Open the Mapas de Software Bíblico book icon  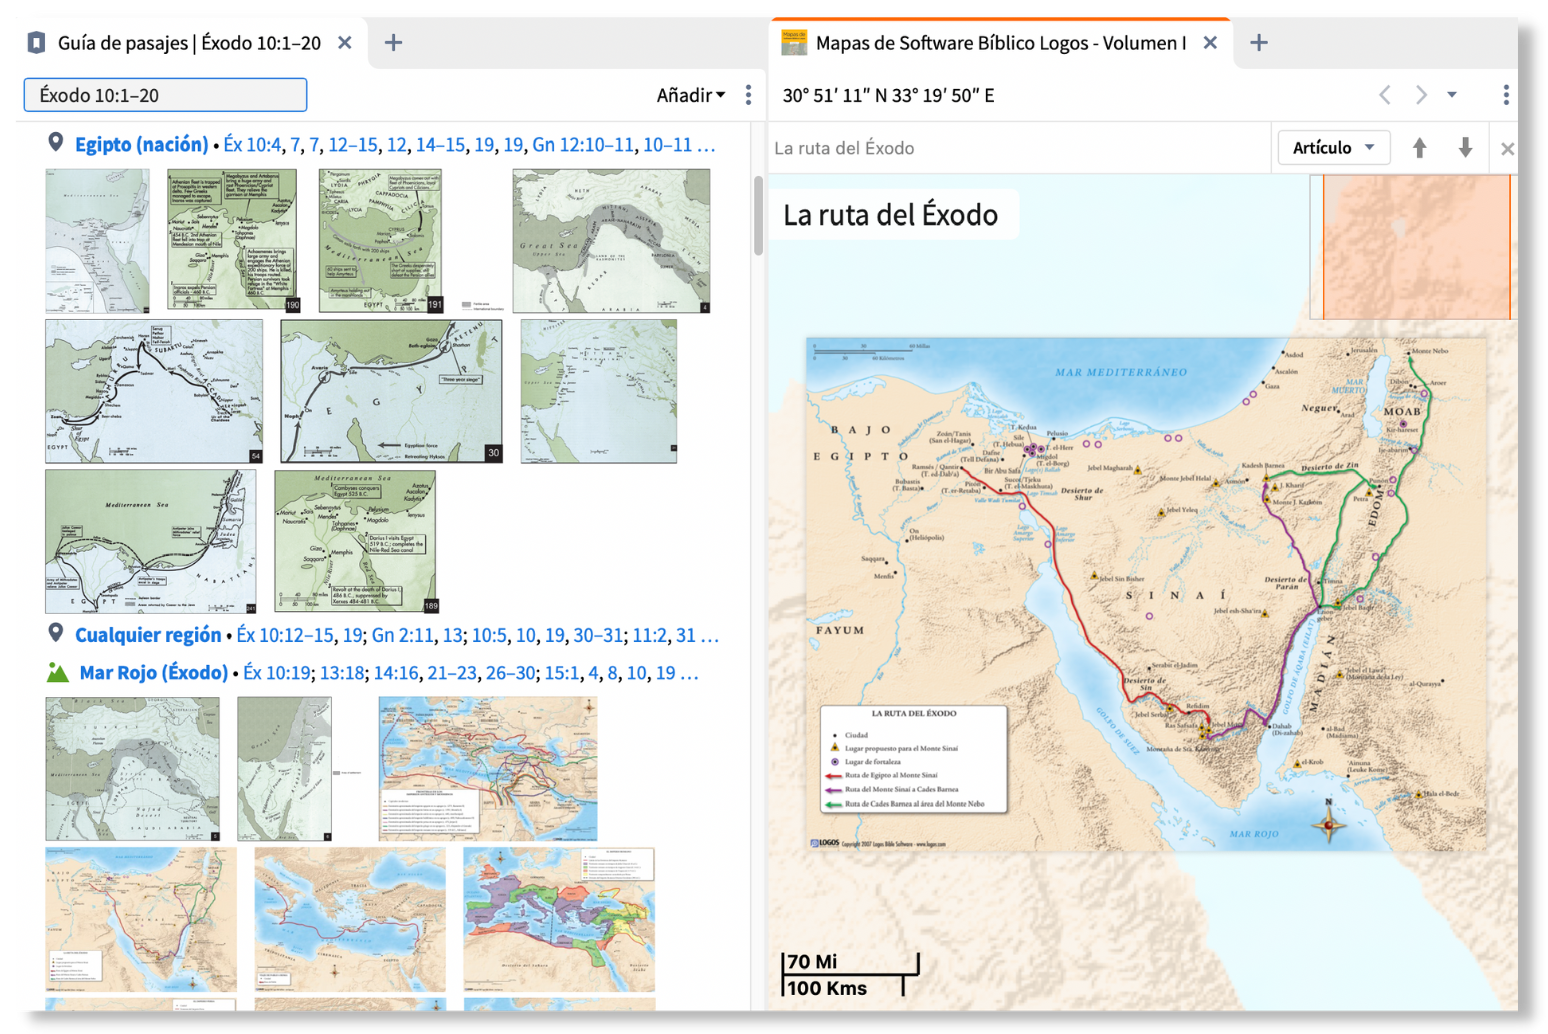tap(794, 43)
